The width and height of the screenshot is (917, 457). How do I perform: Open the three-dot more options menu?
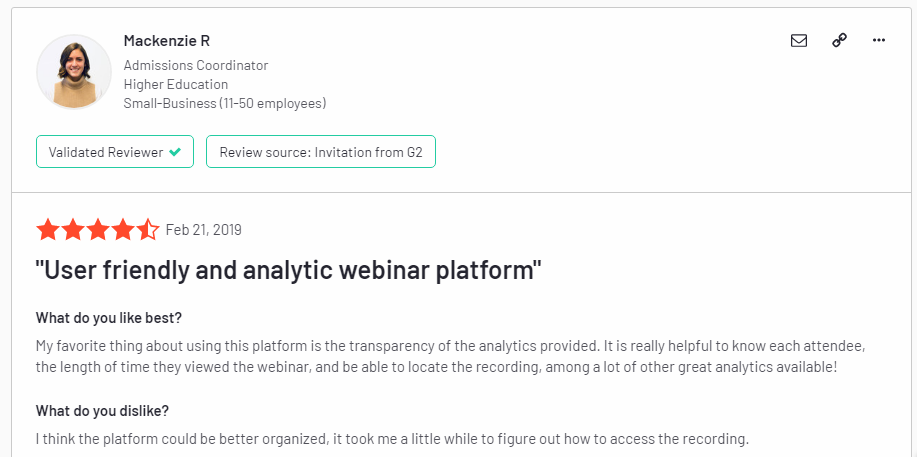coord(879,41)
